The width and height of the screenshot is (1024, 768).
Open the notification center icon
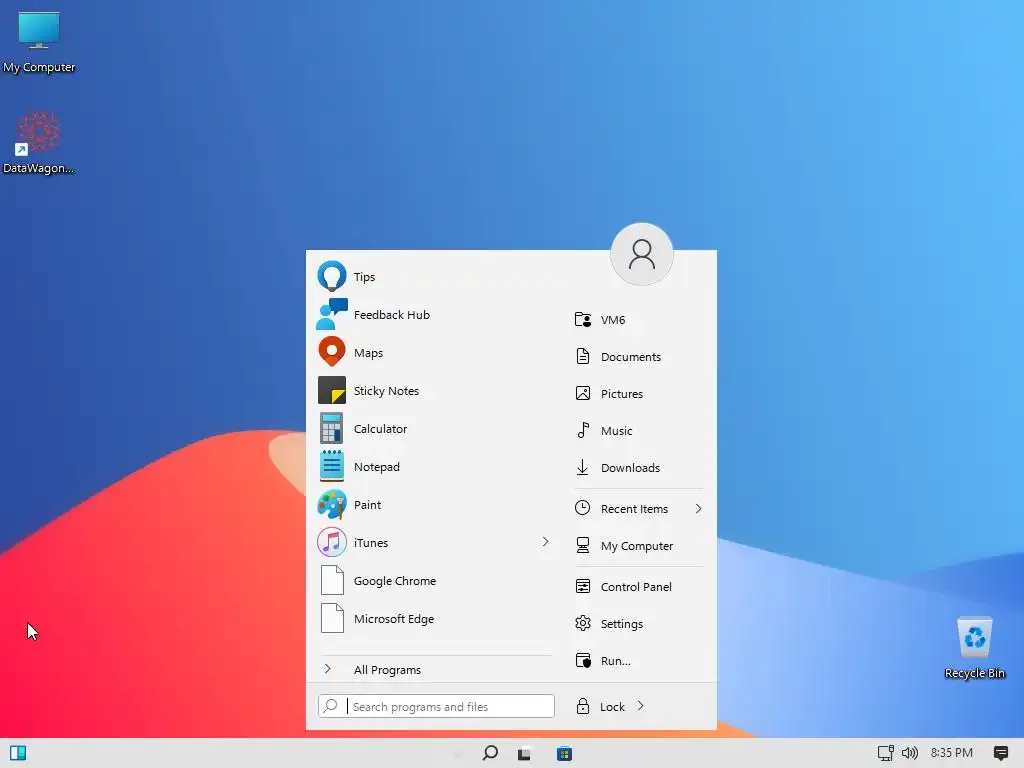(1000, 753)
